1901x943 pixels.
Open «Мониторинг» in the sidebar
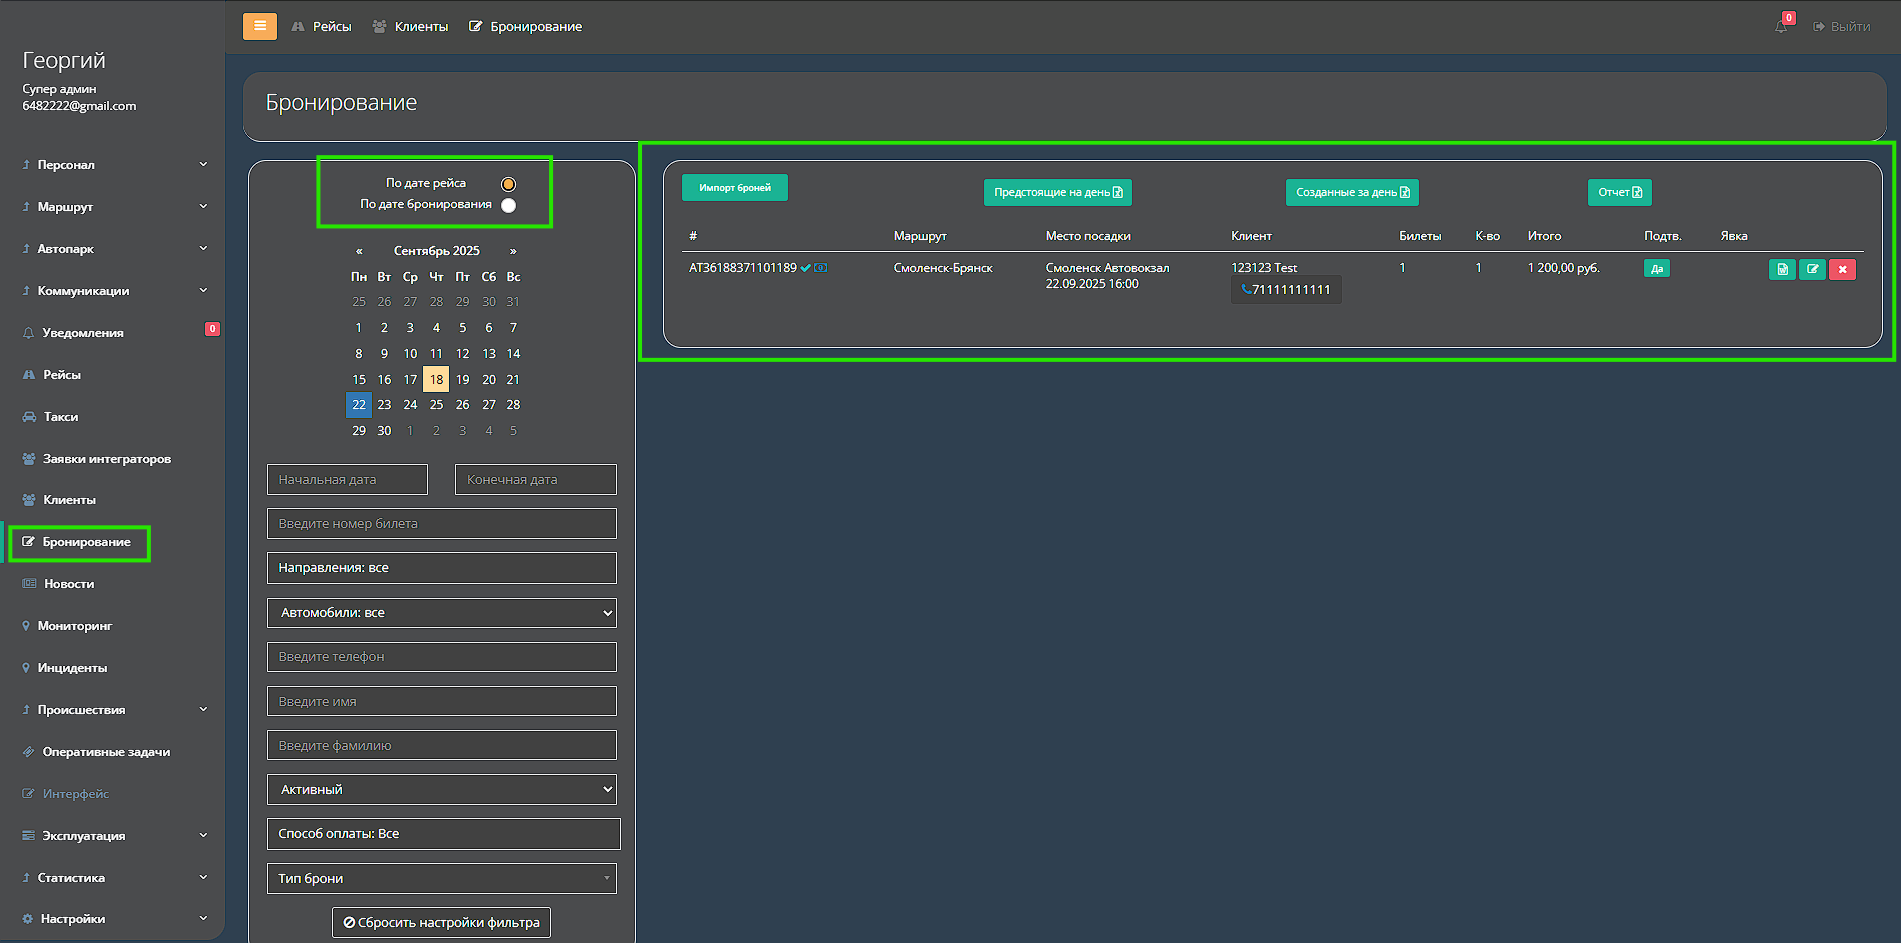[x=75, y=626]
